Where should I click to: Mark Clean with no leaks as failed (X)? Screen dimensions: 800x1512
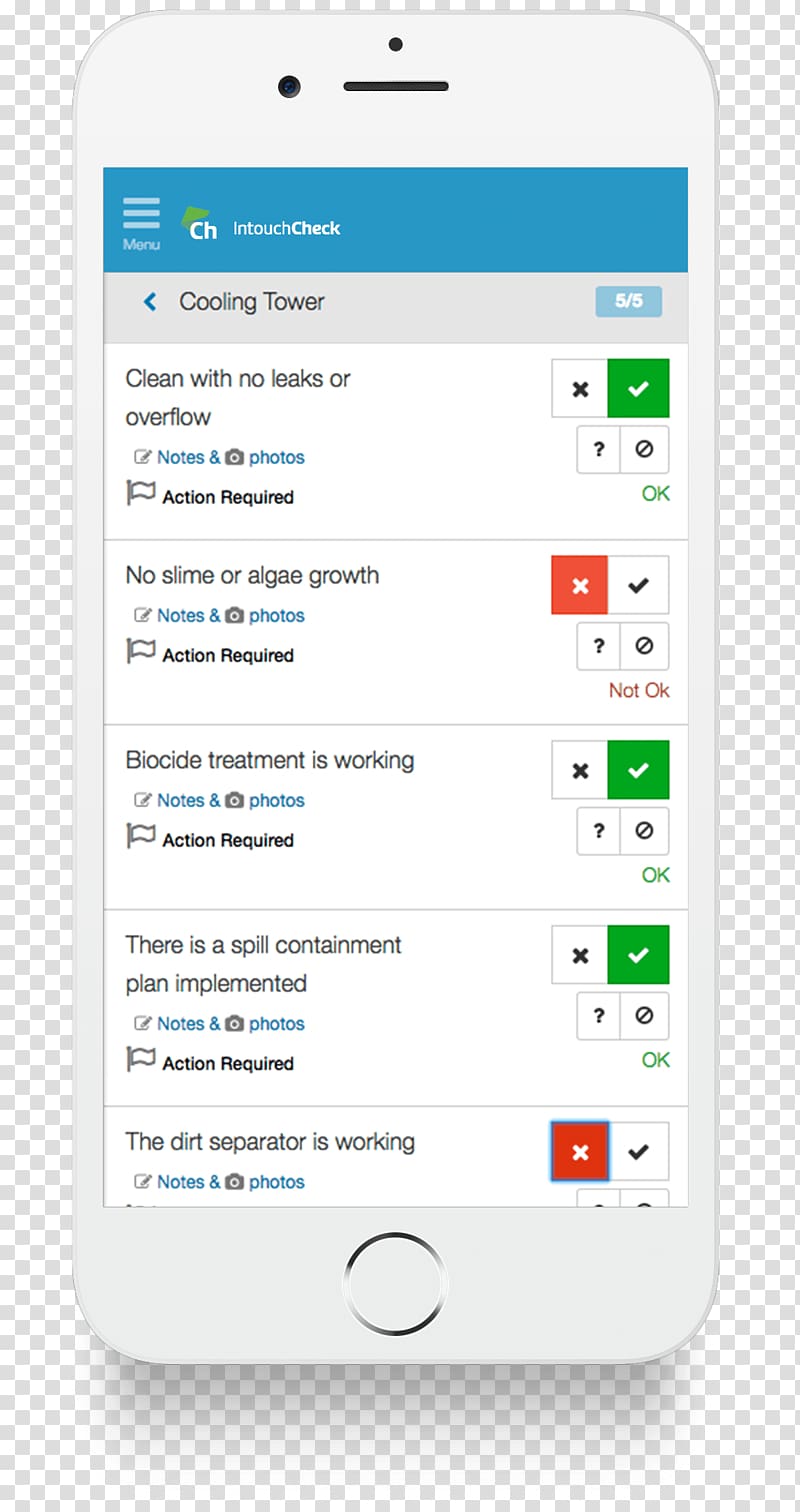(580, 388)
